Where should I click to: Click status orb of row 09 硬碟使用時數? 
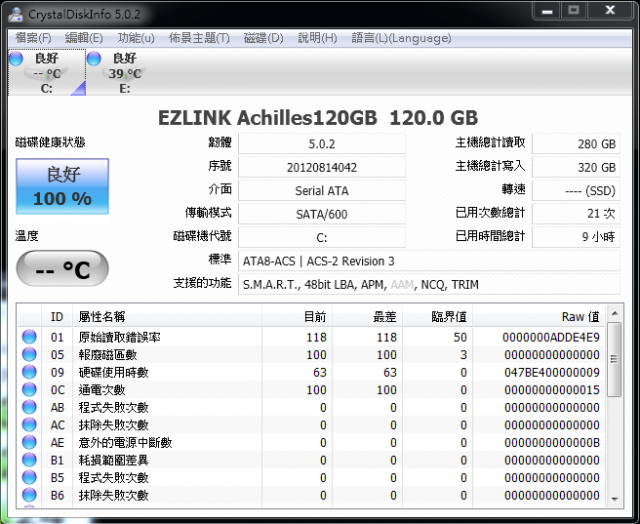coord(29,372)
